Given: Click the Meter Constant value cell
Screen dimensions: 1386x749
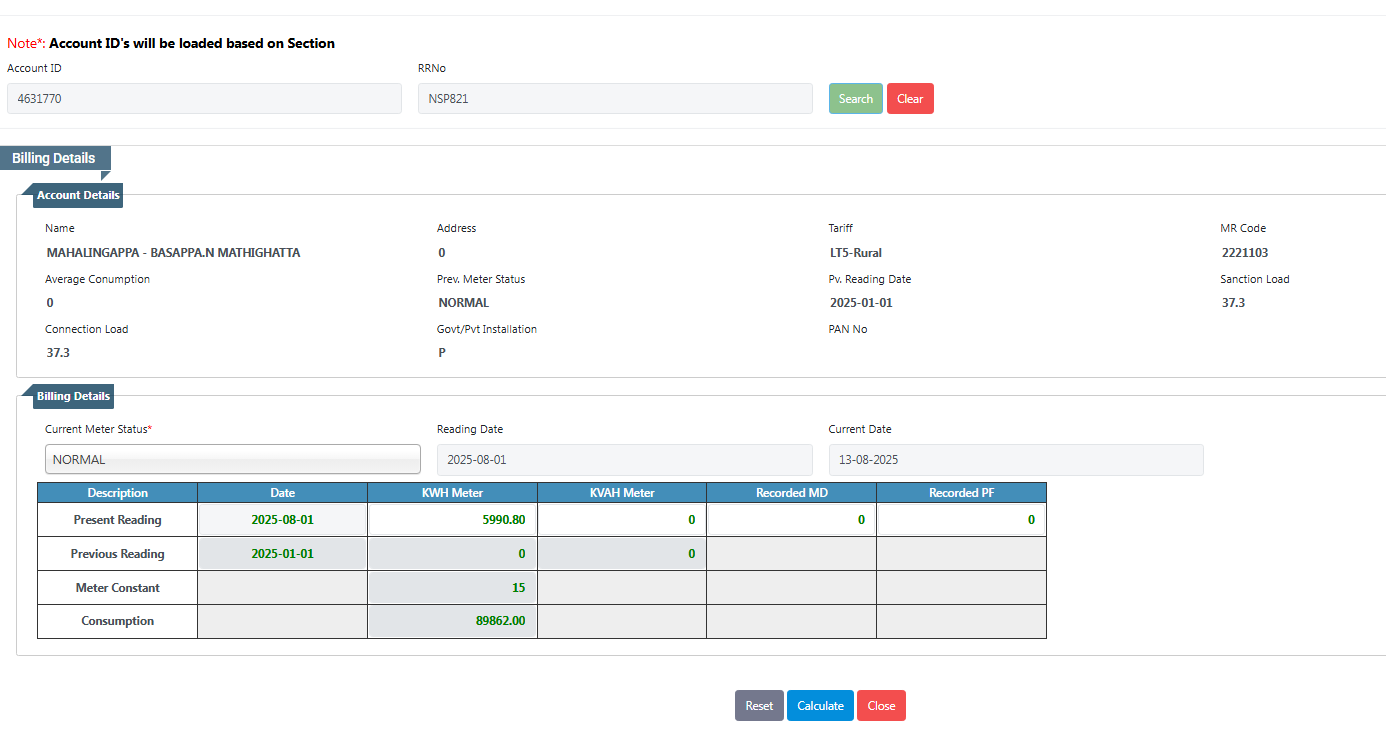Looking at the screenshot, I should [x=452, y=588].
